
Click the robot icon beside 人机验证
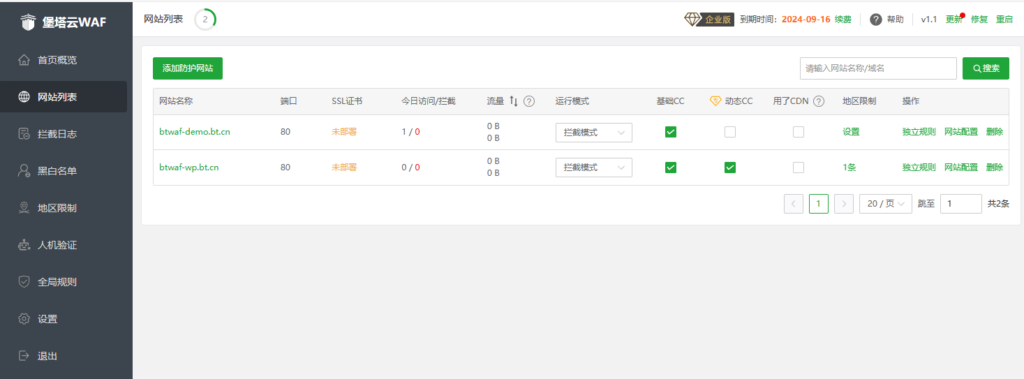coord(24,246)
